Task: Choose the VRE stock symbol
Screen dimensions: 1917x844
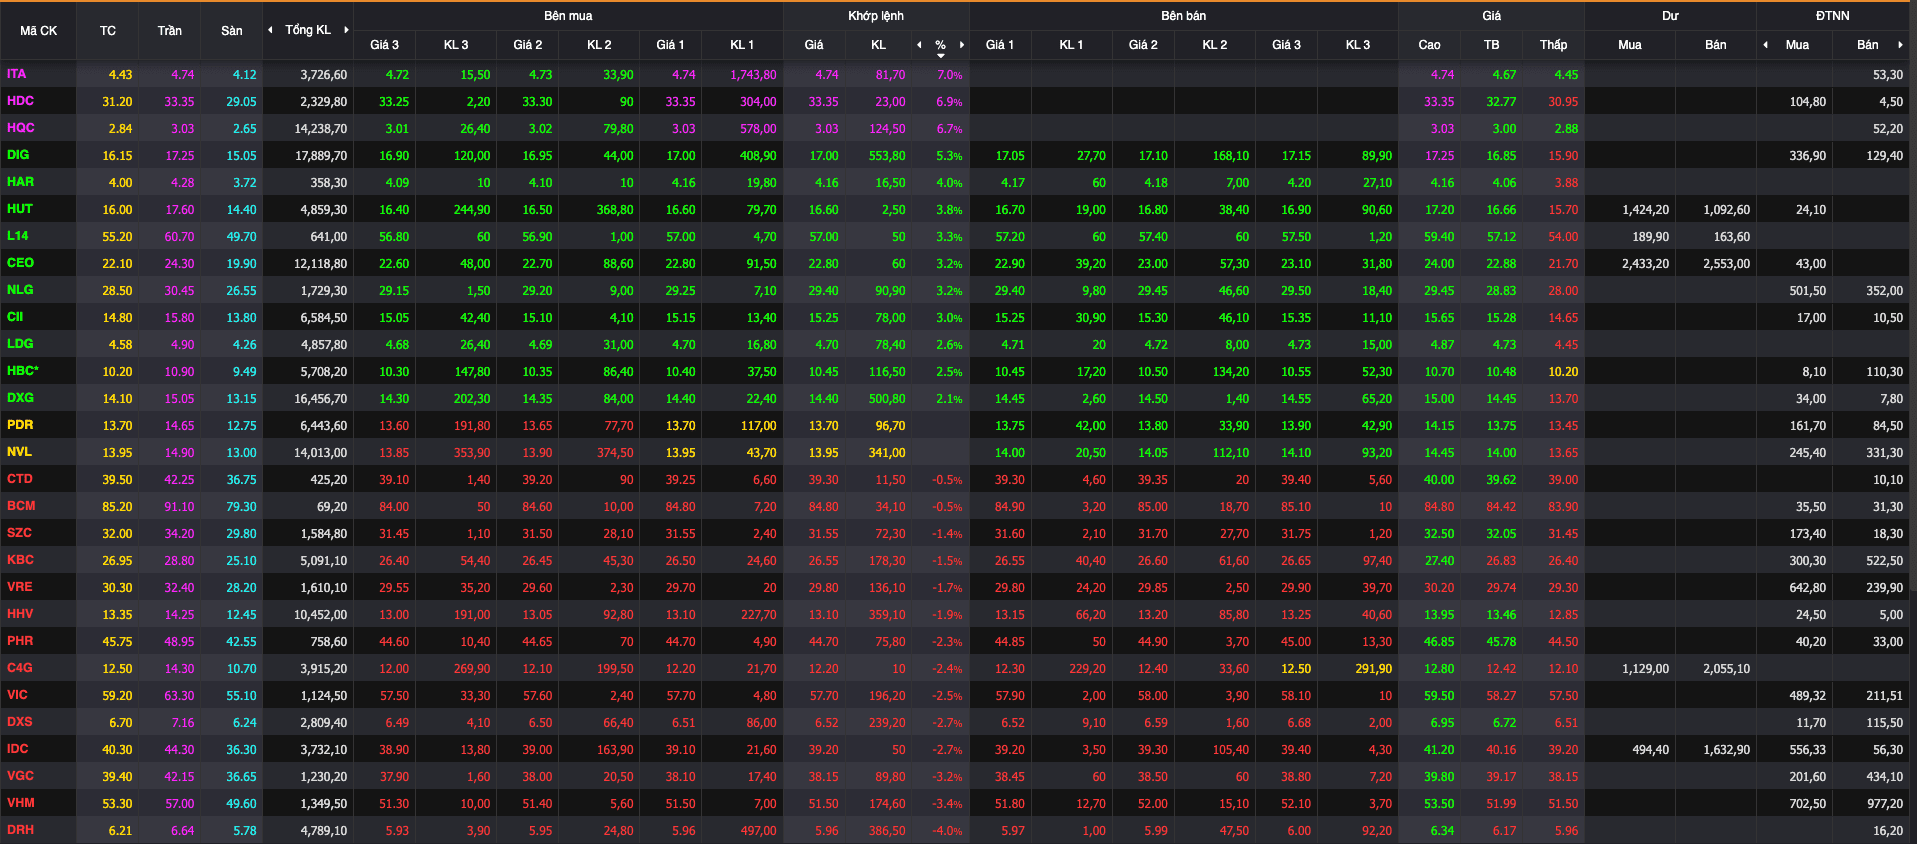Action: point(20,587)
